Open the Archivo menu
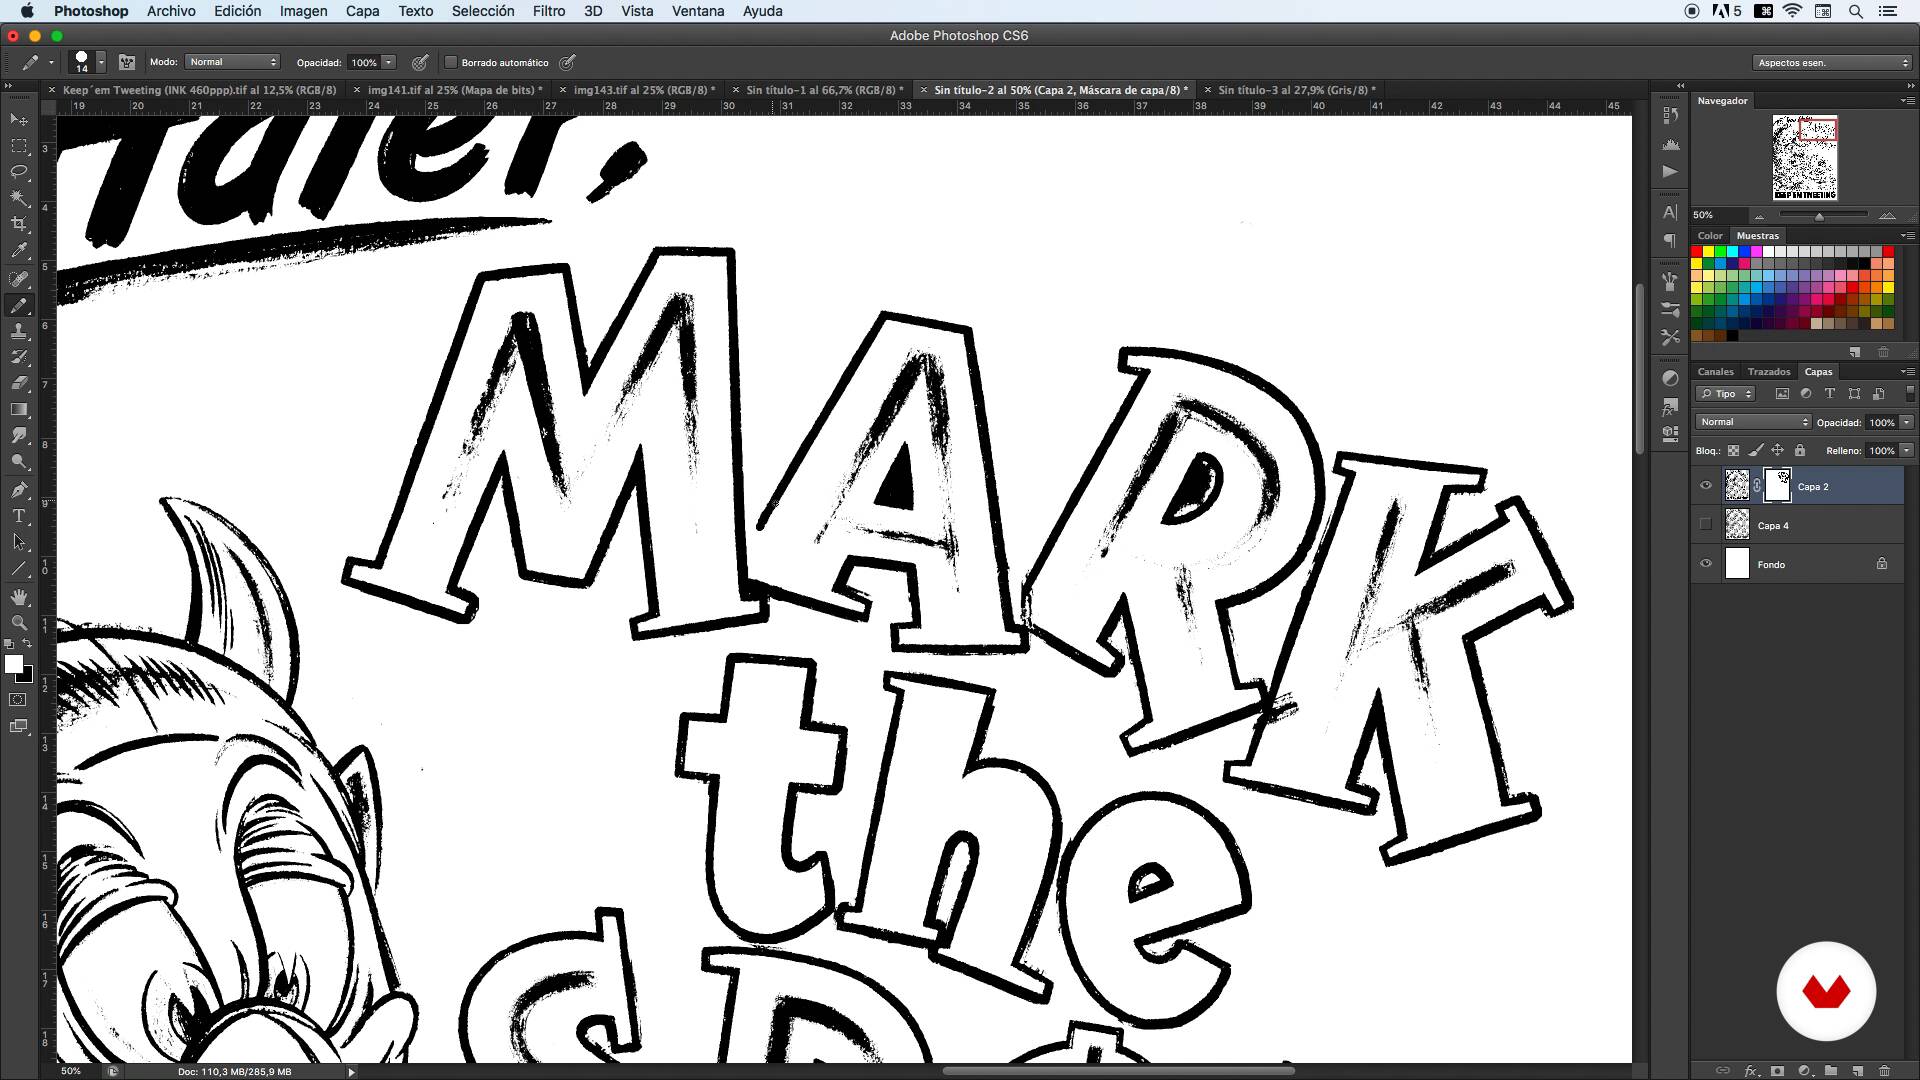Viewport: 1920px width, 1080px height. coord(171,11)
